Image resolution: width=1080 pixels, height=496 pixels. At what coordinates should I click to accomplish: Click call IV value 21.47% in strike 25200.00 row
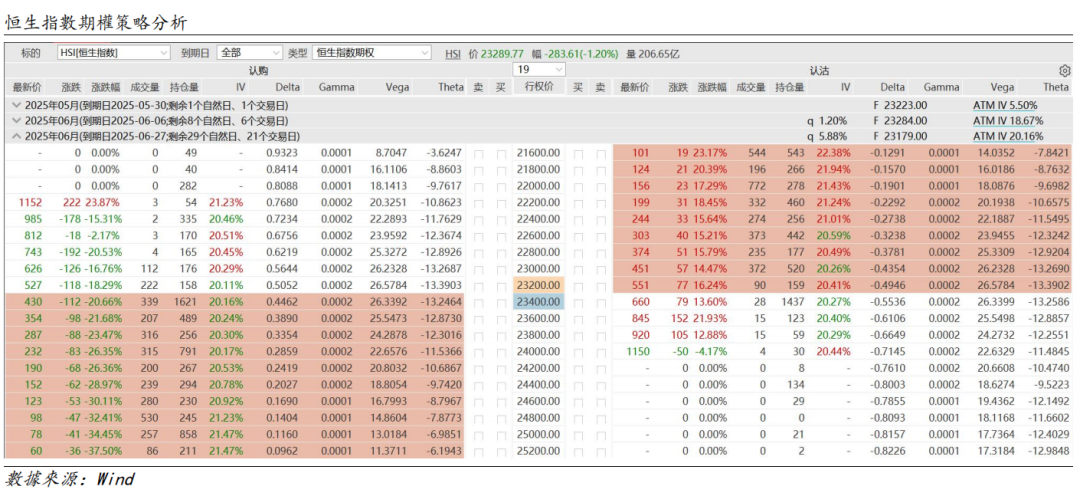point(227,452)
